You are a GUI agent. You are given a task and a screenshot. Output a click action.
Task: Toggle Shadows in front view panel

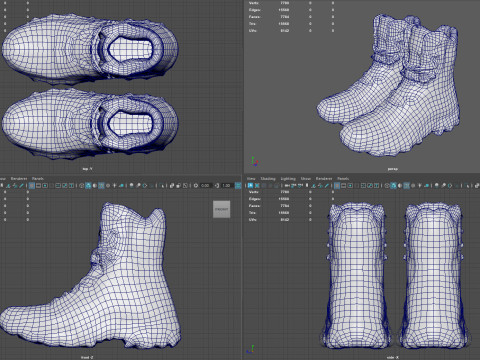[x=121, y=185]
